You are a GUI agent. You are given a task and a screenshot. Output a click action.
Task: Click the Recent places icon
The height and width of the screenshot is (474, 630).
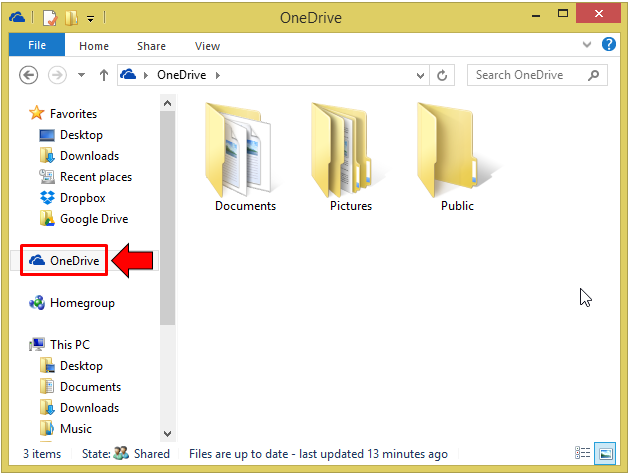pyautogui.click(x=47, y=176)
